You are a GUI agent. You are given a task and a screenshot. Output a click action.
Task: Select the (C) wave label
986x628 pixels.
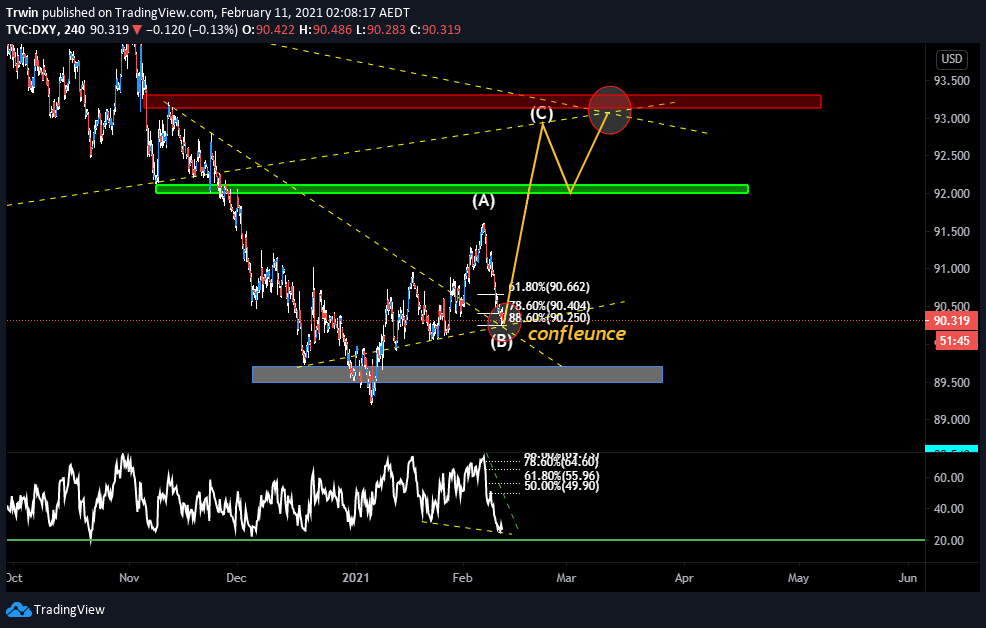point(541,114)
